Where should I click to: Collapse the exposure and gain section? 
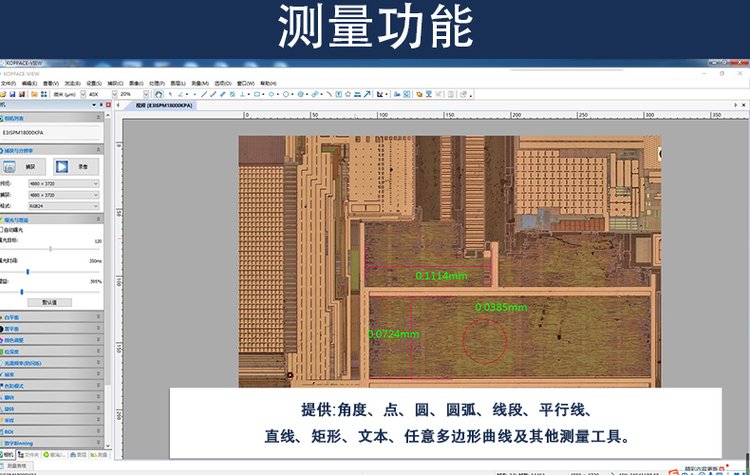pyautogui.click(x=99, y=220)
